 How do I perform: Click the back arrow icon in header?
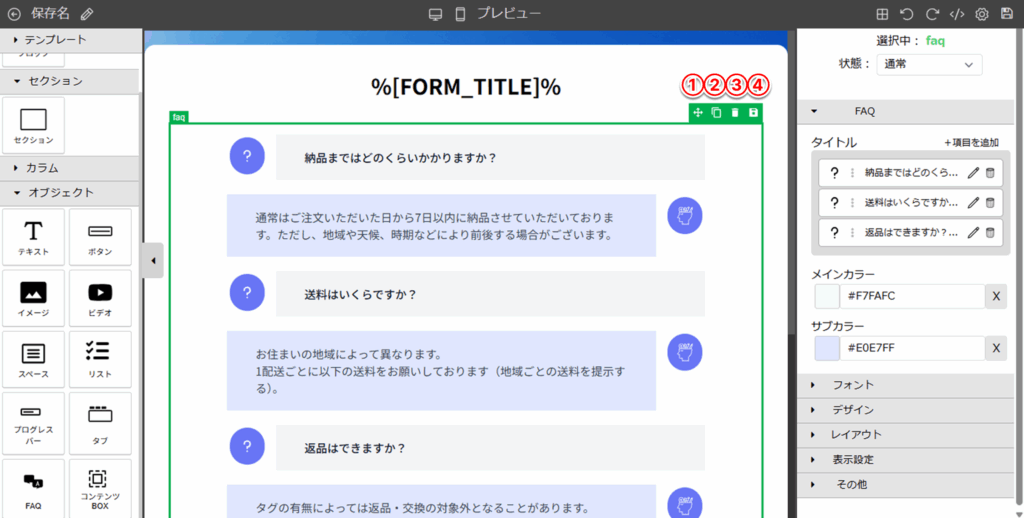[14, 14]
